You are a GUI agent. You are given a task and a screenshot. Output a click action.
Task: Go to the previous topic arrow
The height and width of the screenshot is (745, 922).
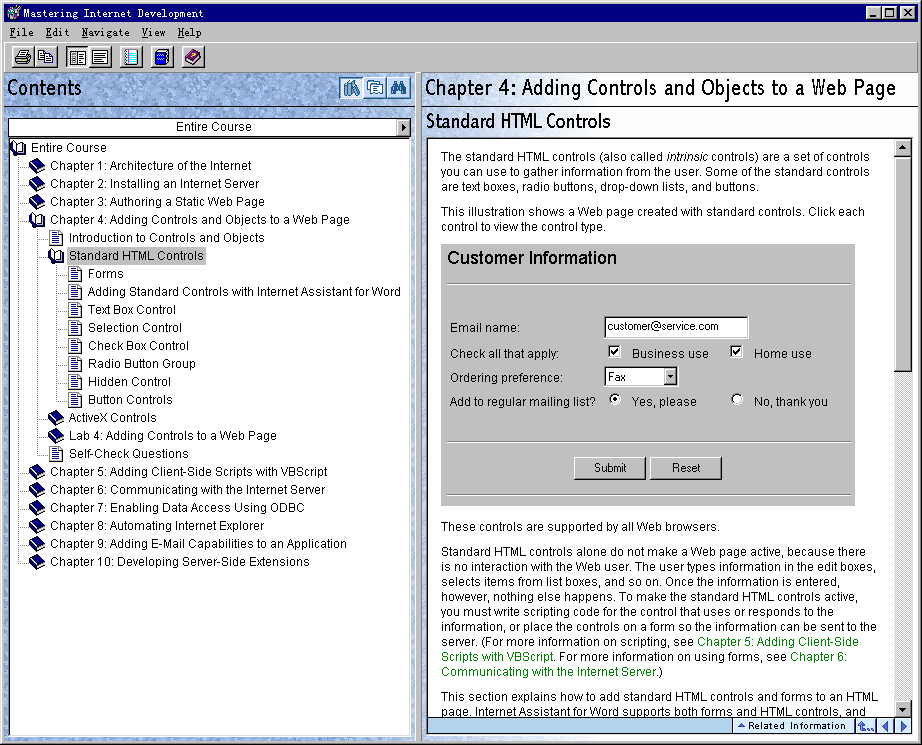pyautogui.click(x=885, y=726)
